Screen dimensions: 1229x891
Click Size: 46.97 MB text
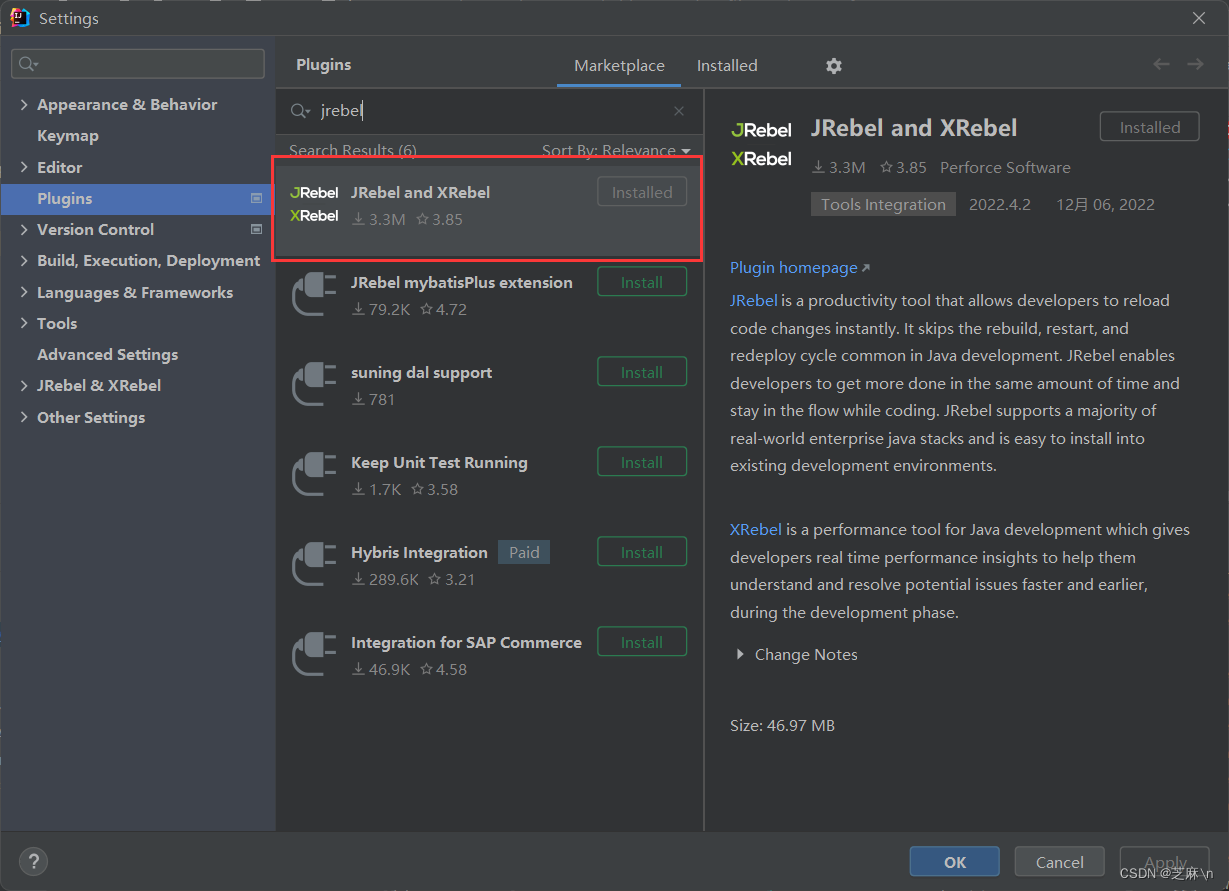[x=782, y=725]
